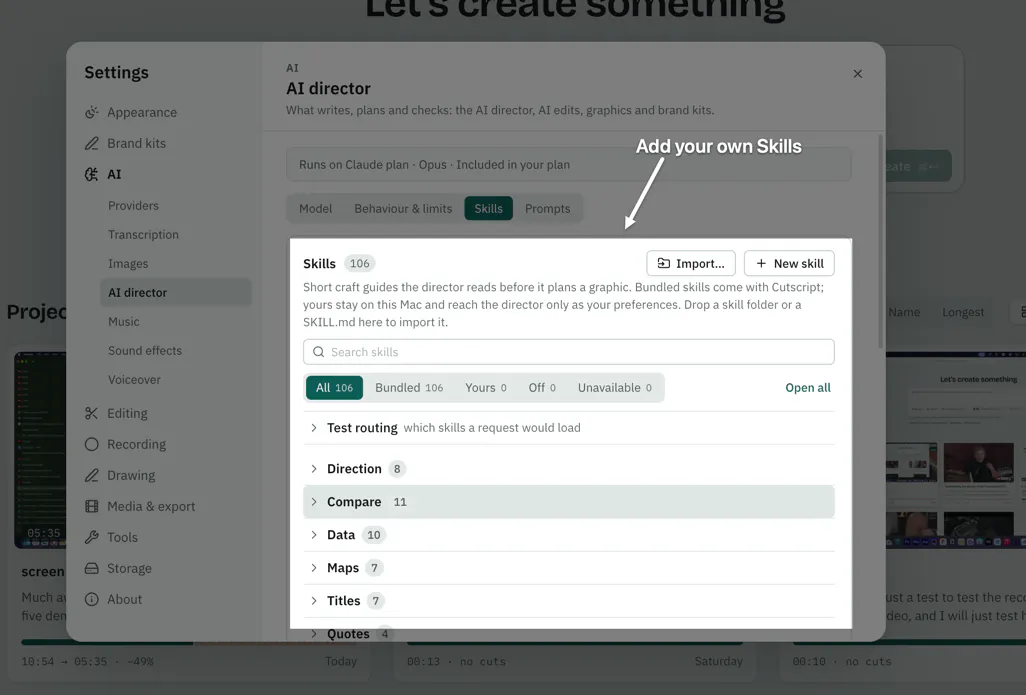Switch to the Model tab
Viewport: 1026px width, 695px height.
tap(315, 209)
